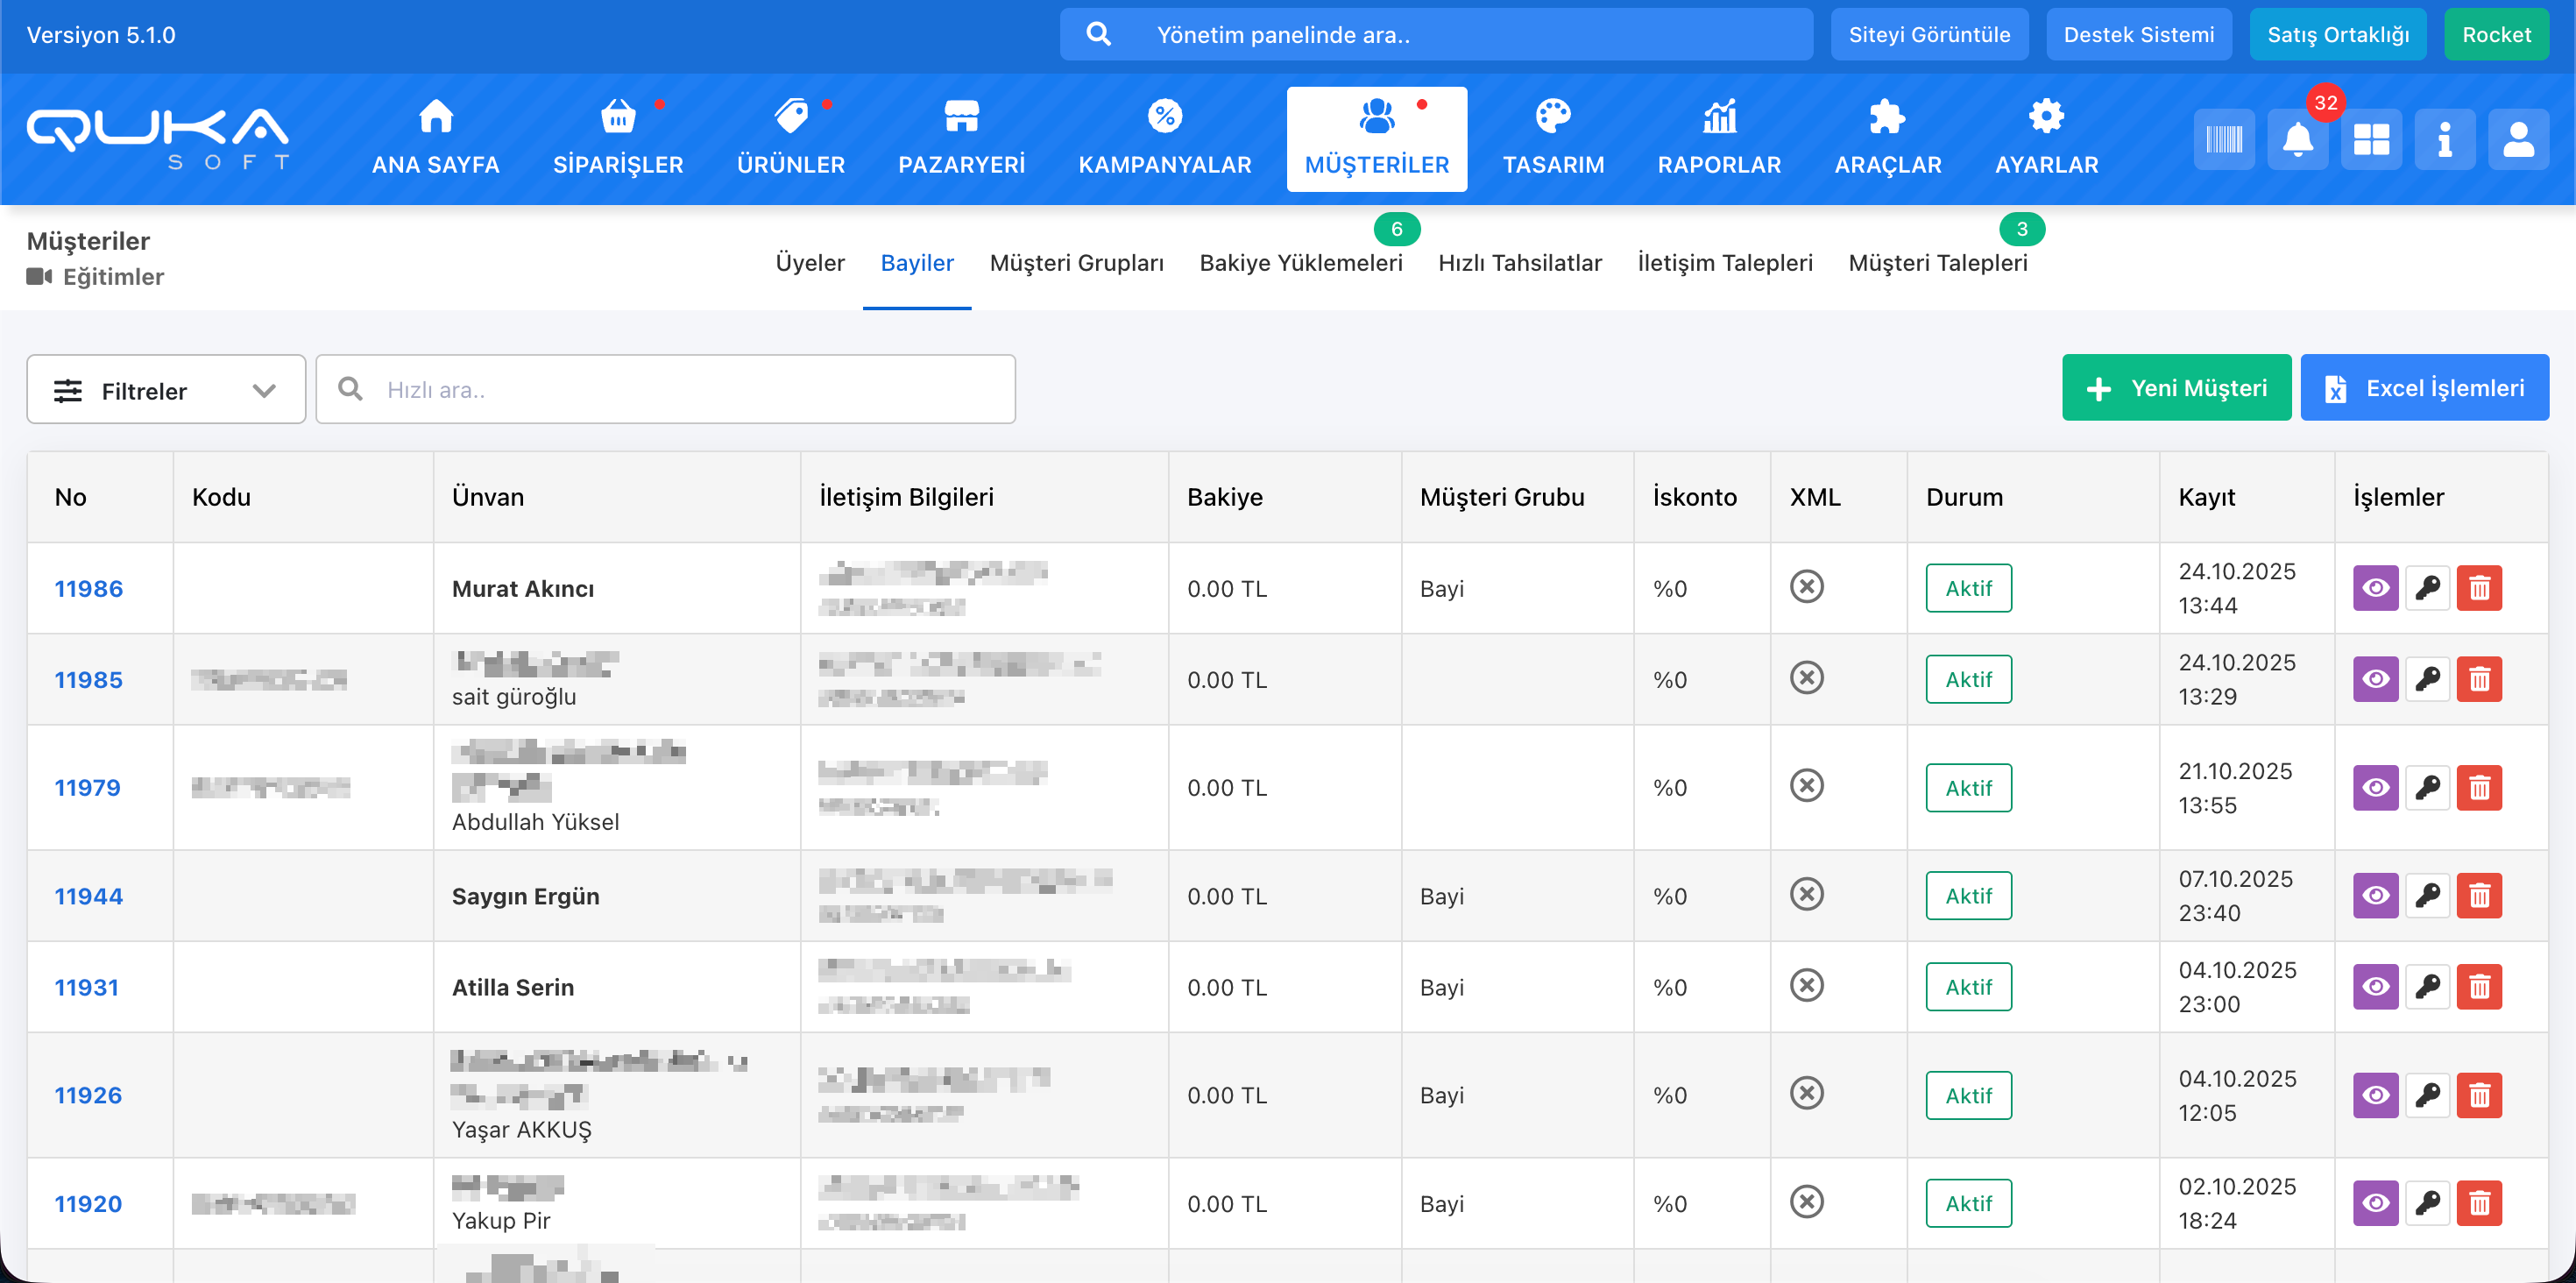
Task: Click the grid apps icon in header
Action: click(2371, 140)
